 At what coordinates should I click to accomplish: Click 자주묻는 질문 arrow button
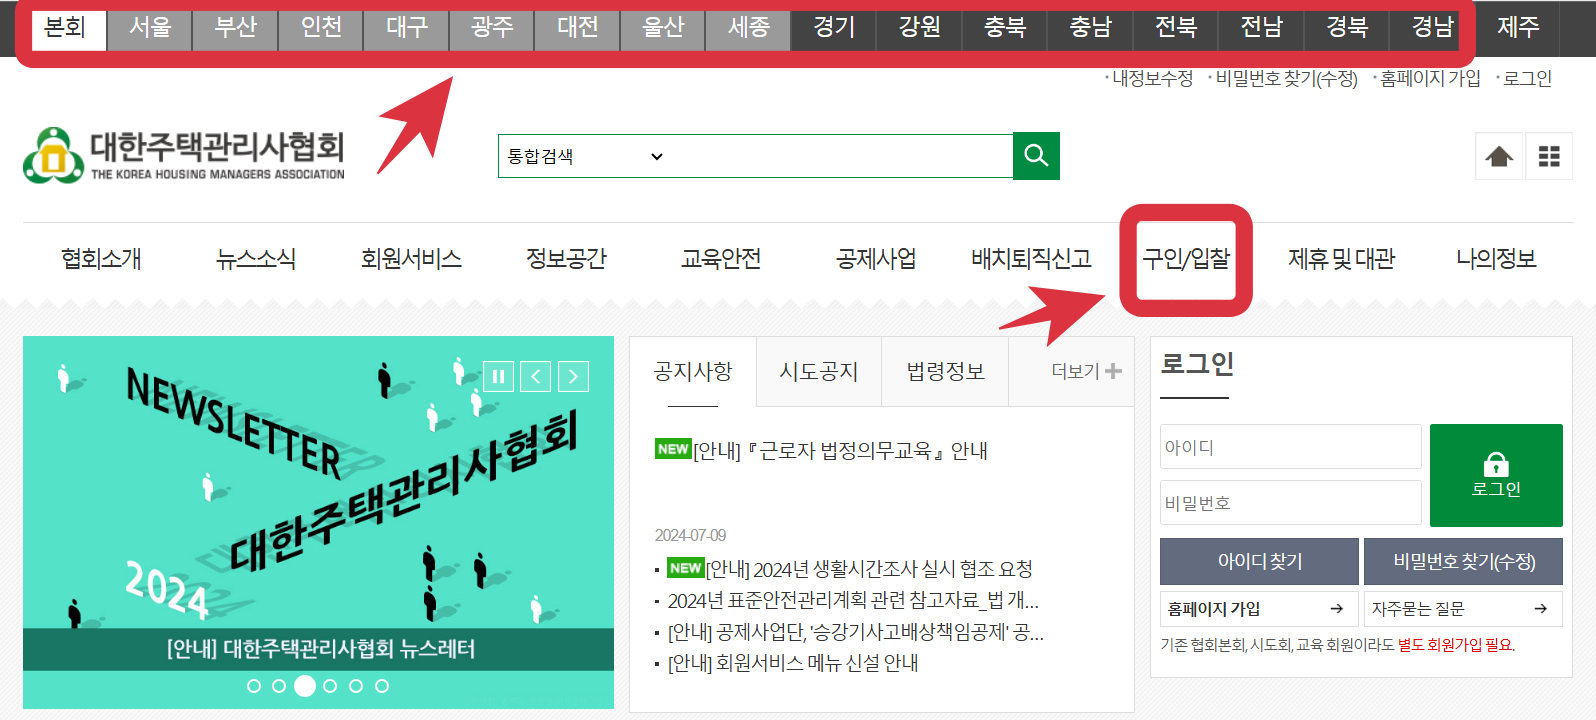(x=1463, y=609)
